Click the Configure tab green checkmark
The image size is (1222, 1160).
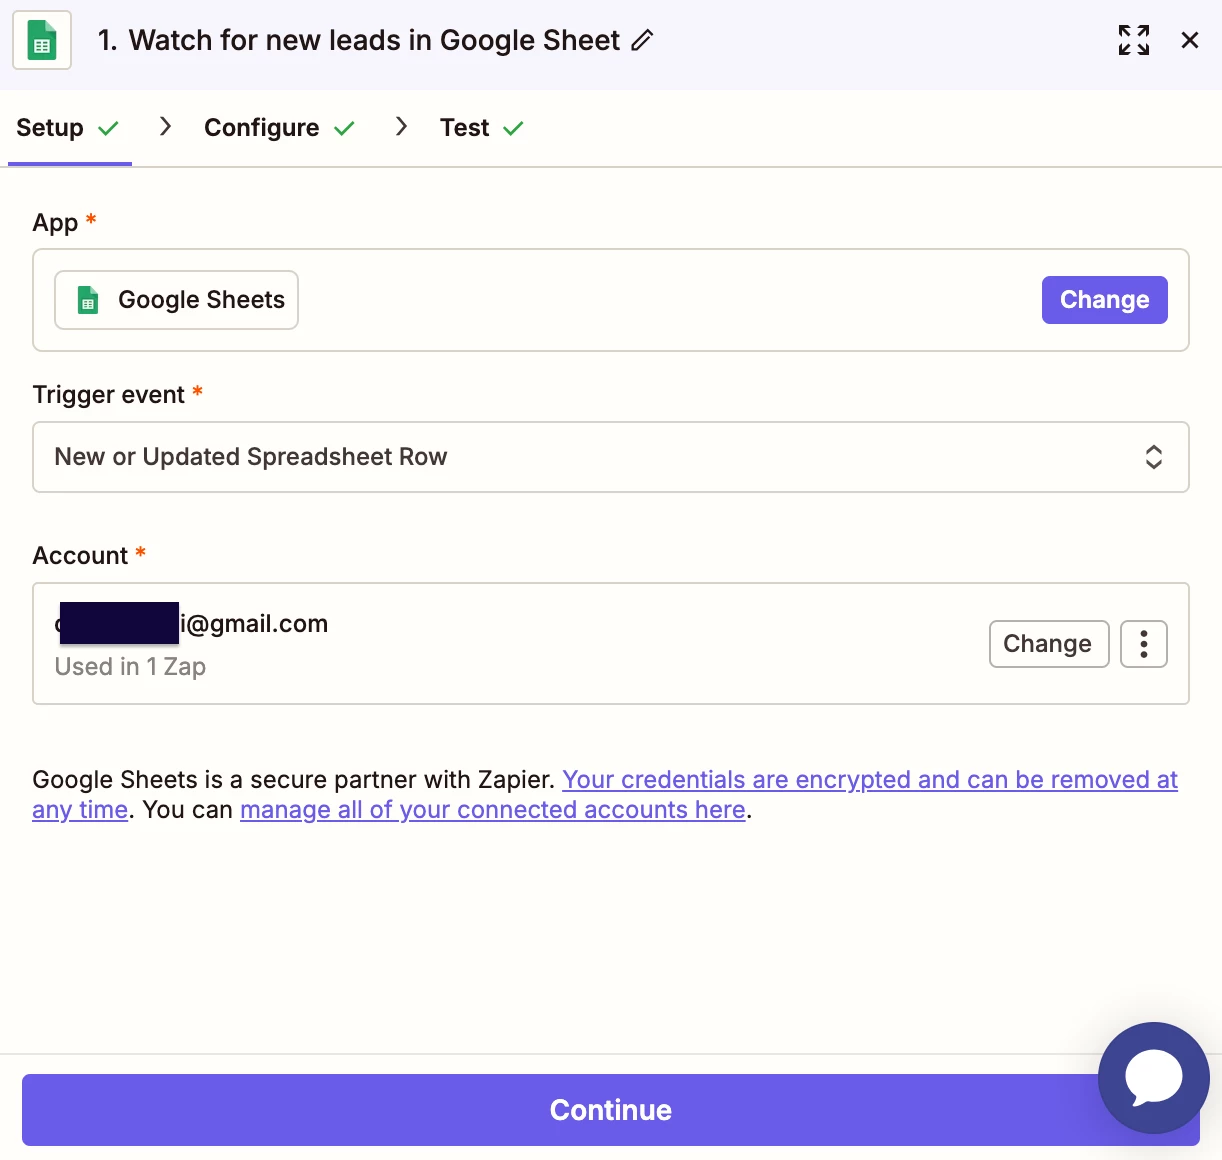tap(344, 128)
